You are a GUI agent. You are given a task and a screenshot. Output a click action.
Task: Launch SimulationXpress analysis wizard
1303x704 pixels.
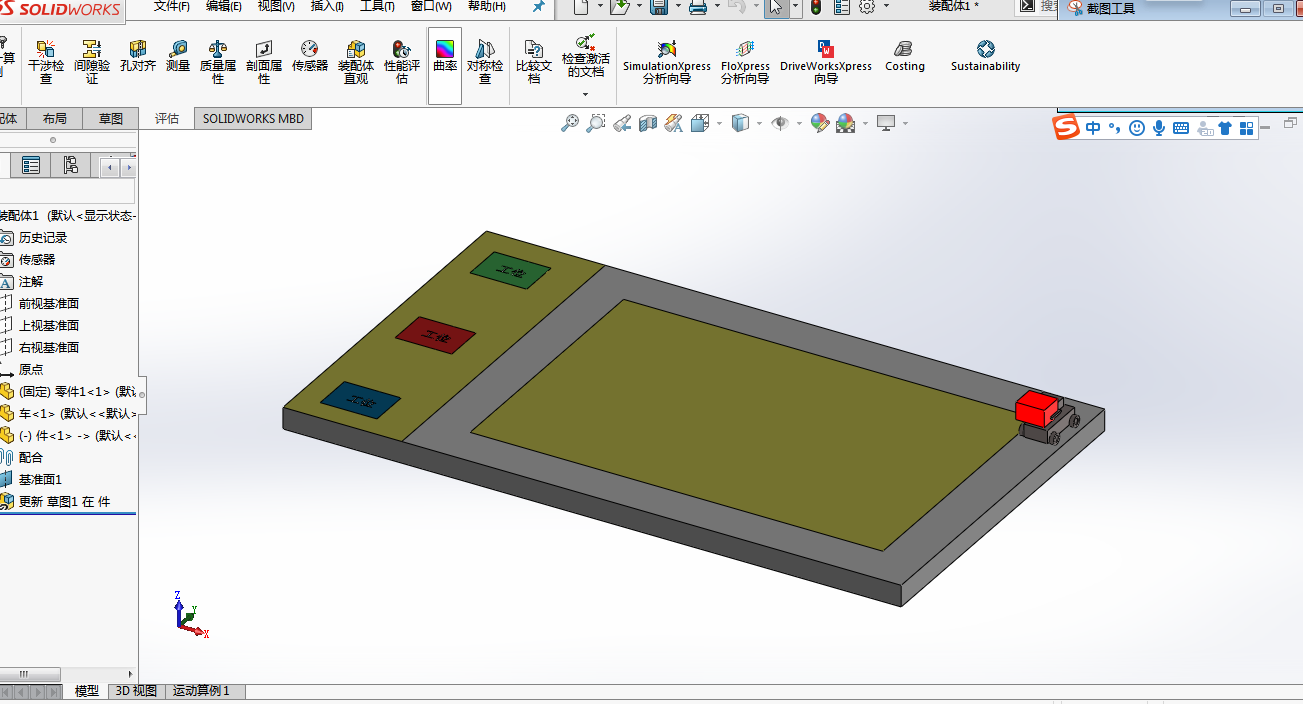click(x=667, y=62)
